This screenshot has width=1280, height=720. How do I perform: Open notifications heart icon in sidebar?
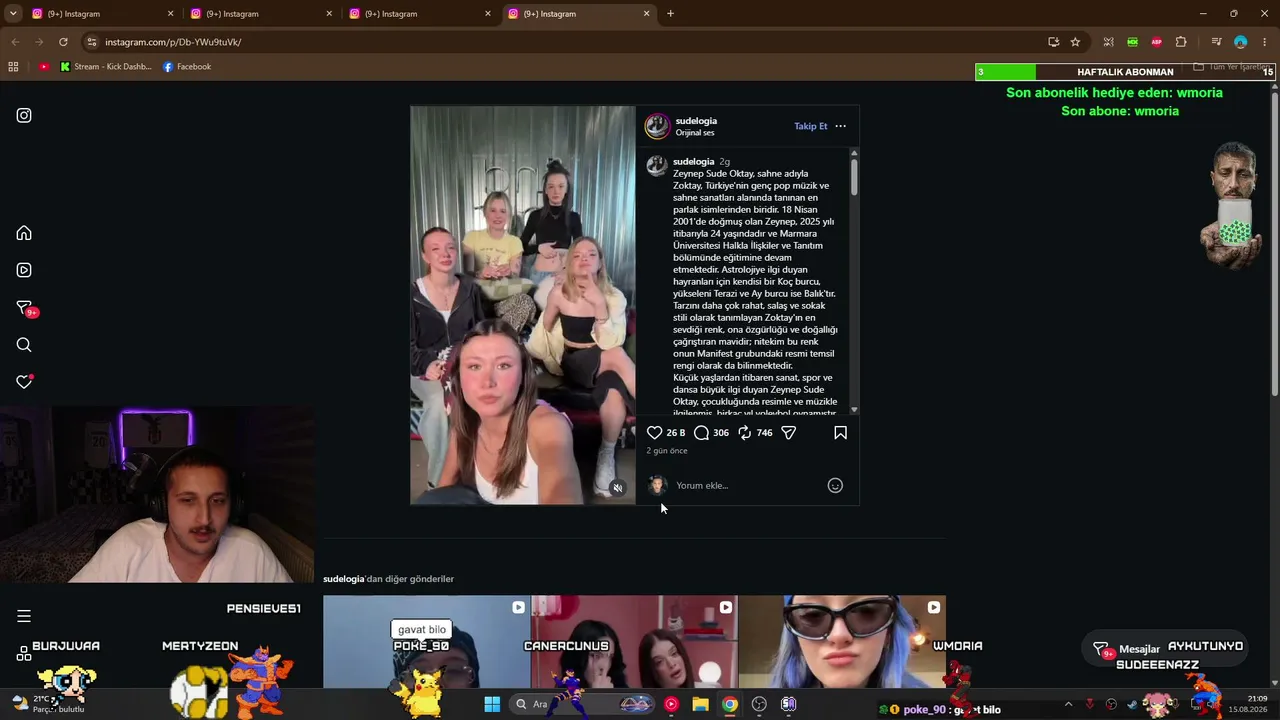pyautogui.click(x=24, y=382)
